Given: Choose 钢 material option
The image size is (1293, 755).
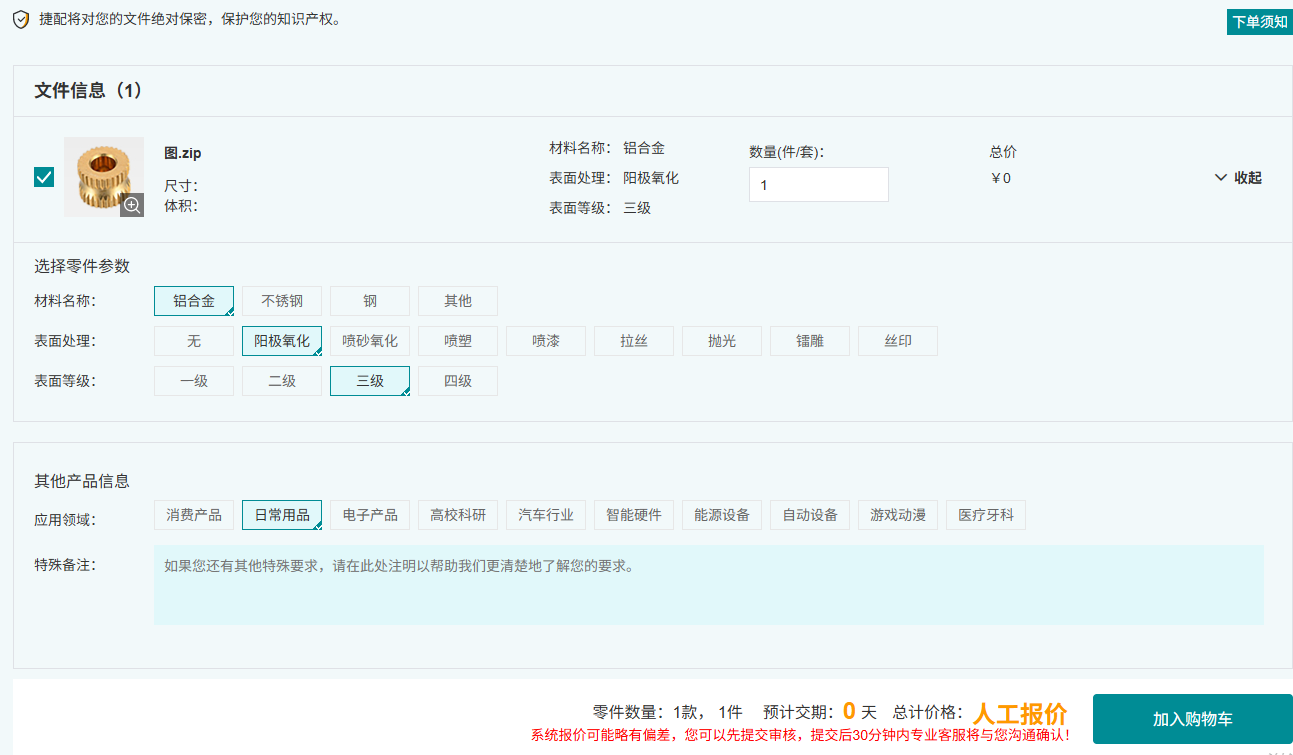Looking at the screenshot, I should (370, 301).
